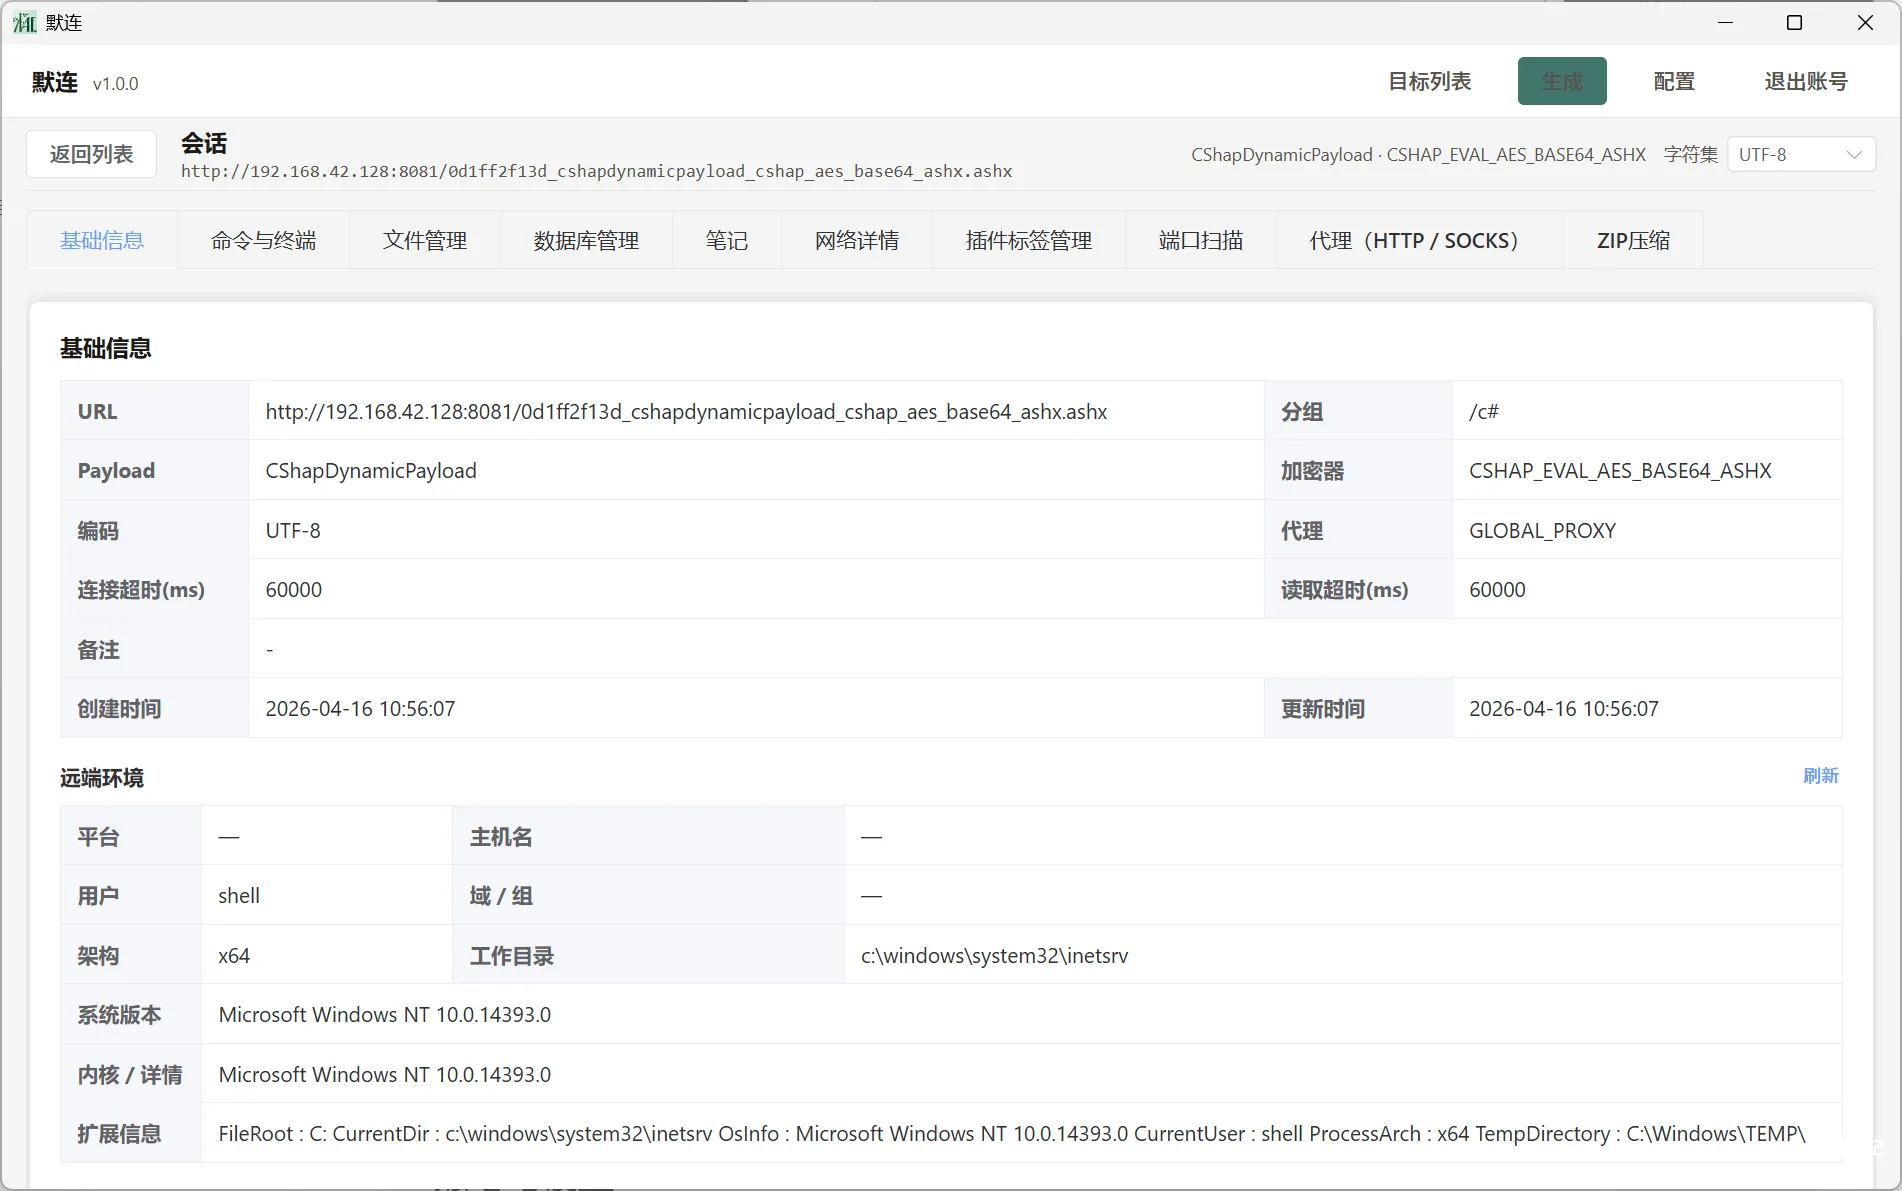Open the 插件标签管理 tab
The width and height of the screenshot is (1902, 1191).
[x=1028, y=240]
